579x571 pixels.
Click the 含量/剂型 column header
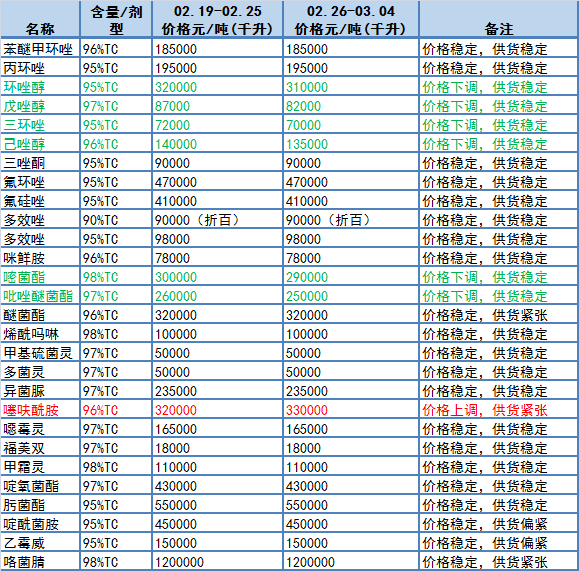pyautogui.click(x=116, y=19)
